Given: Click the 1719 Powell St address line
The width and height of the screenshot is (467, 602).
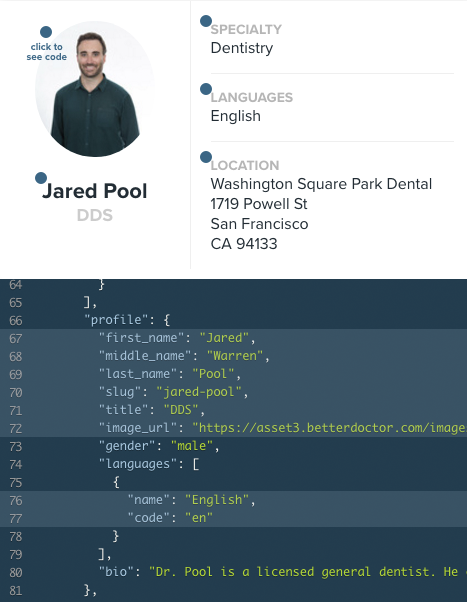Looking at the screenshot, I should tap(259, 204).
